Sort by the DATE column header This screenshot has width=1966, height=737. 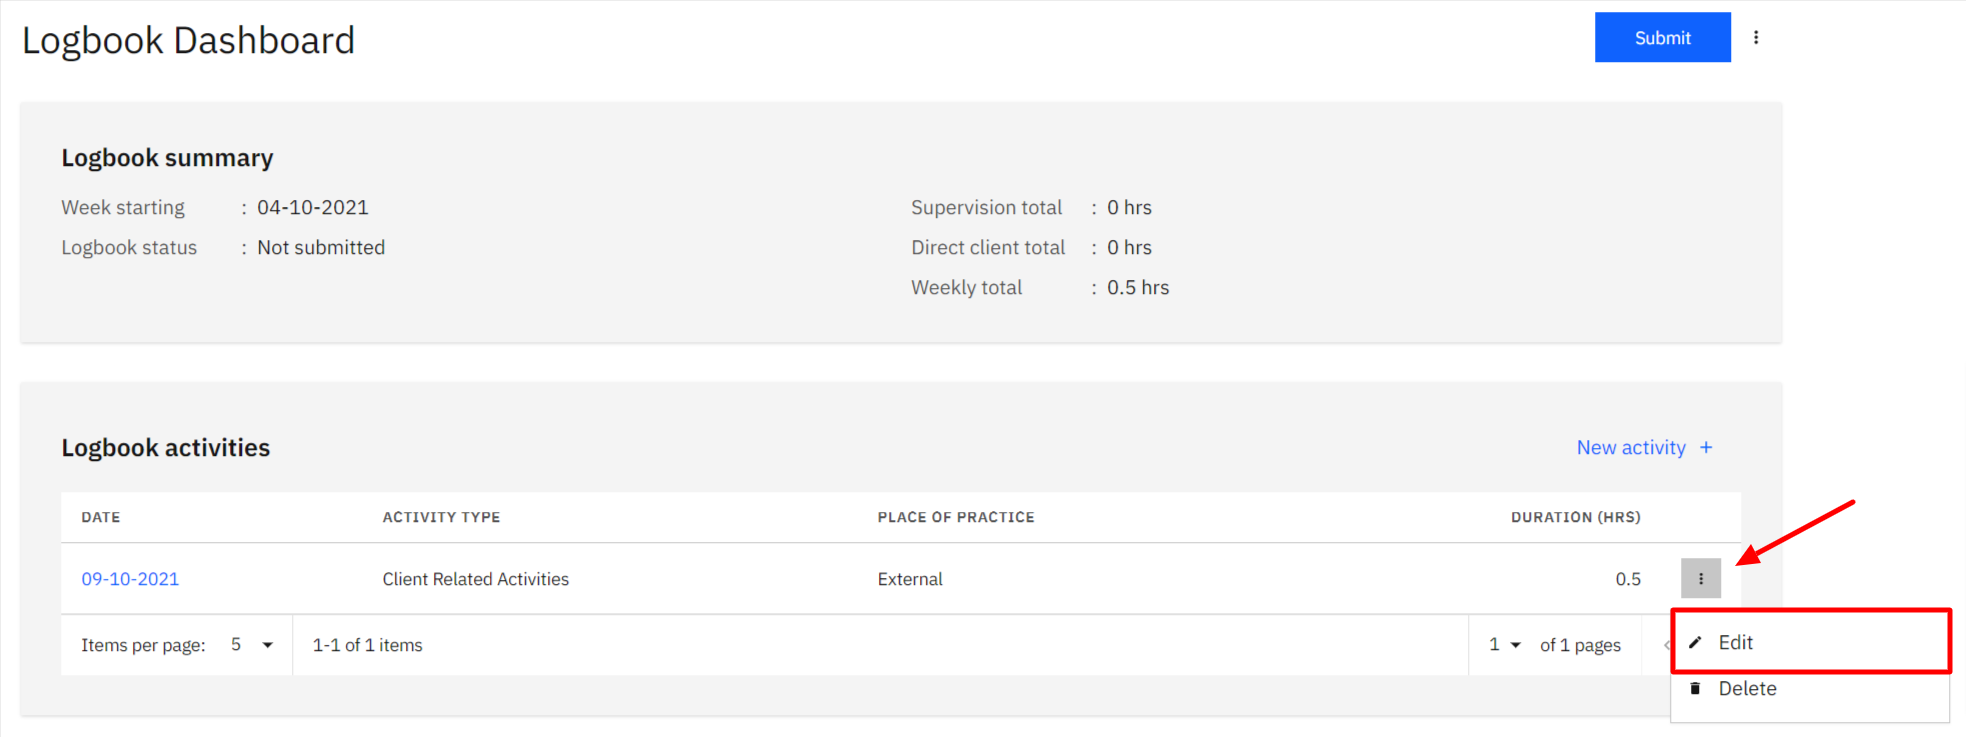pos(101,517)
